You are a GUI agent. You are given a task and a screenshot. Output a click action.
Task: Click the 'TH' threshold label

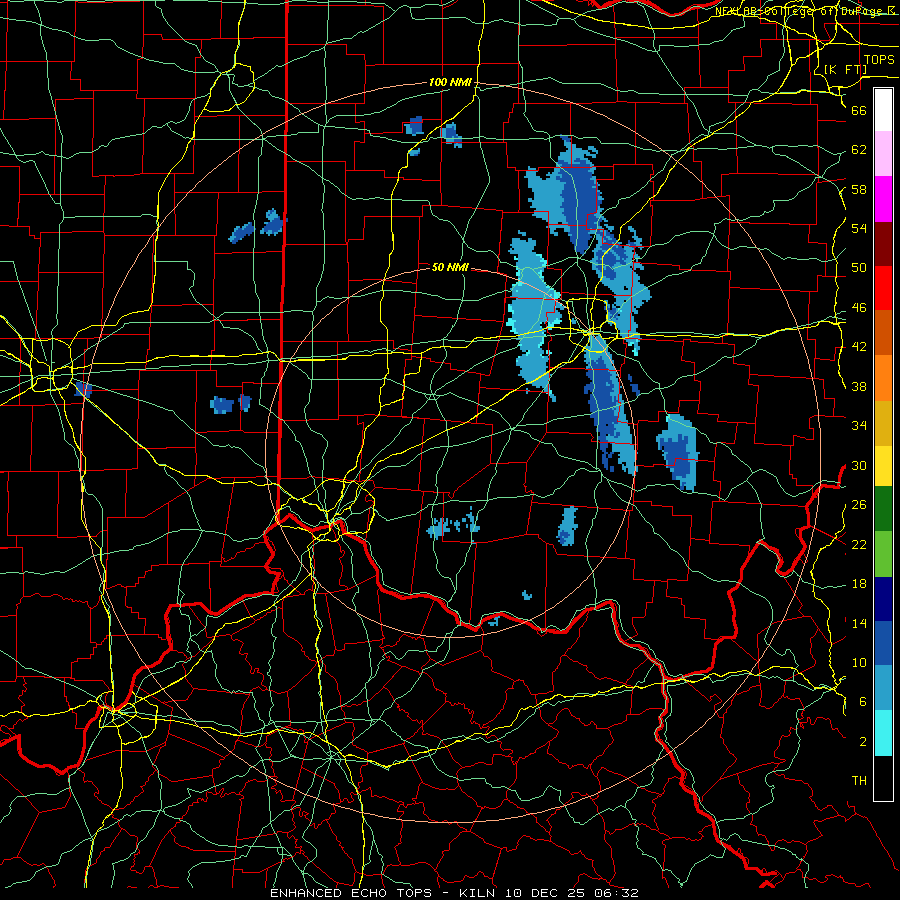tap(859, 781)
